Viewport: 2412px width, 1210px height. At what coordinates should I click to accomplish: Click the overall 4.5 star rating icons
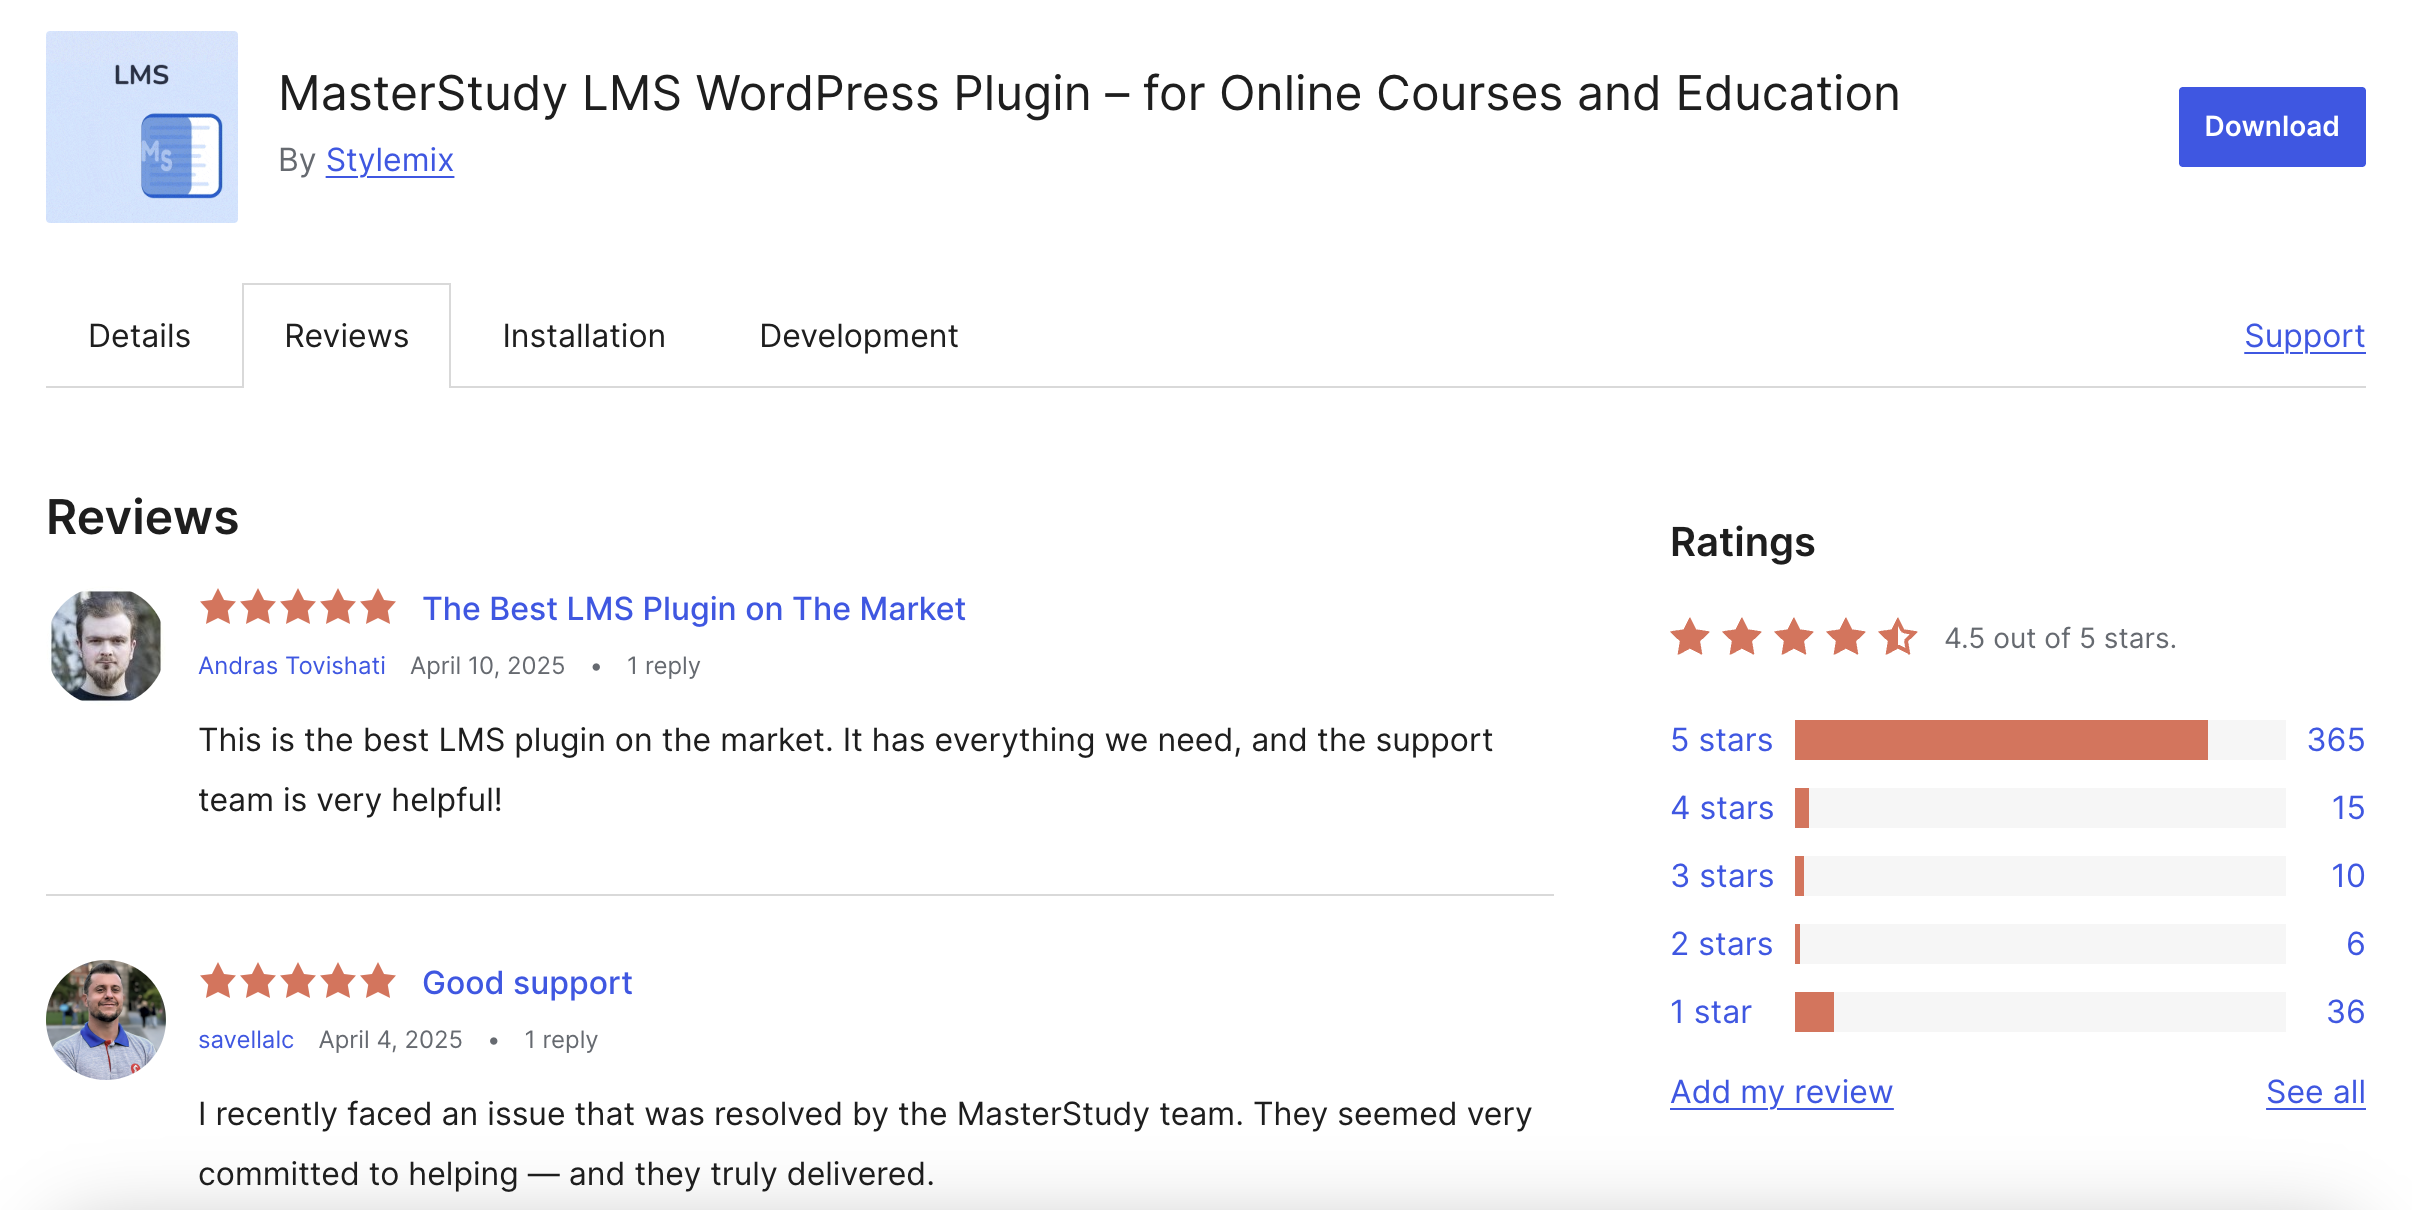click(1794, 637)
